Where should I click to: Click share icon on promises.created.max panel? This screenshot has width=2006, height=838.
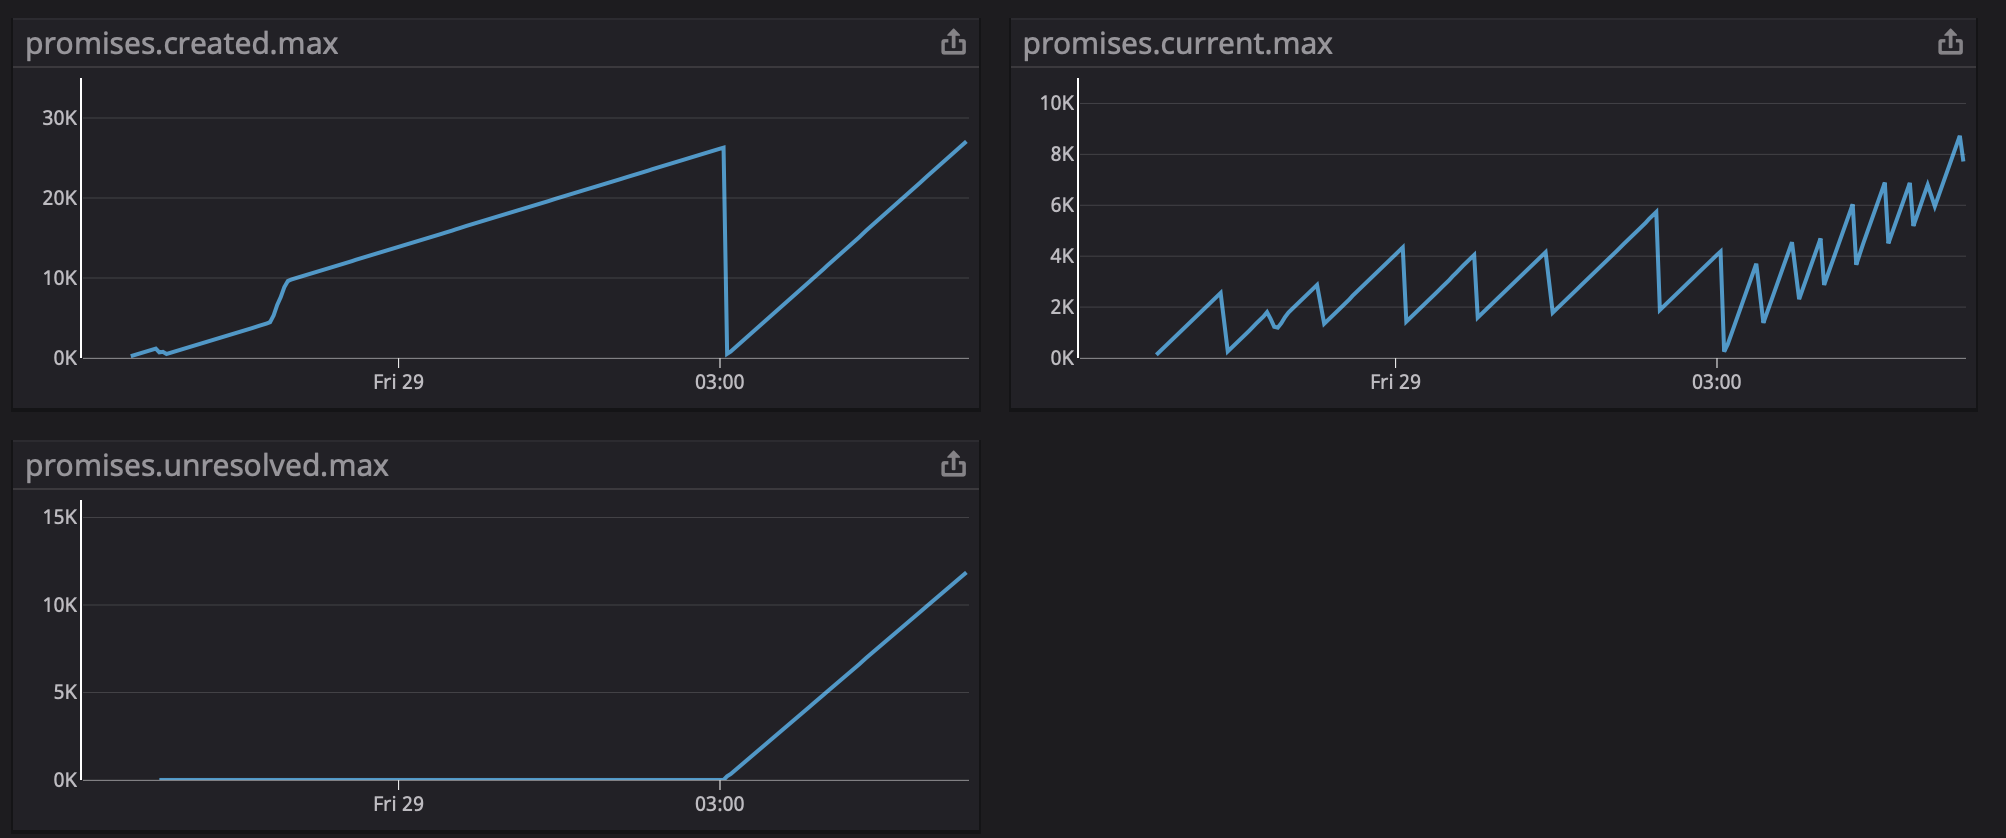(953, 42)
